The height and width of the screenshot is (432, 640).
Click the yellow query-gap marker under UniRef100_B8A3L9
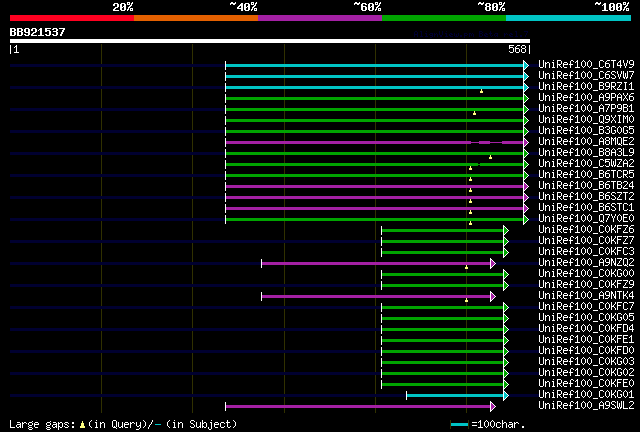click(x=491, y=157)
